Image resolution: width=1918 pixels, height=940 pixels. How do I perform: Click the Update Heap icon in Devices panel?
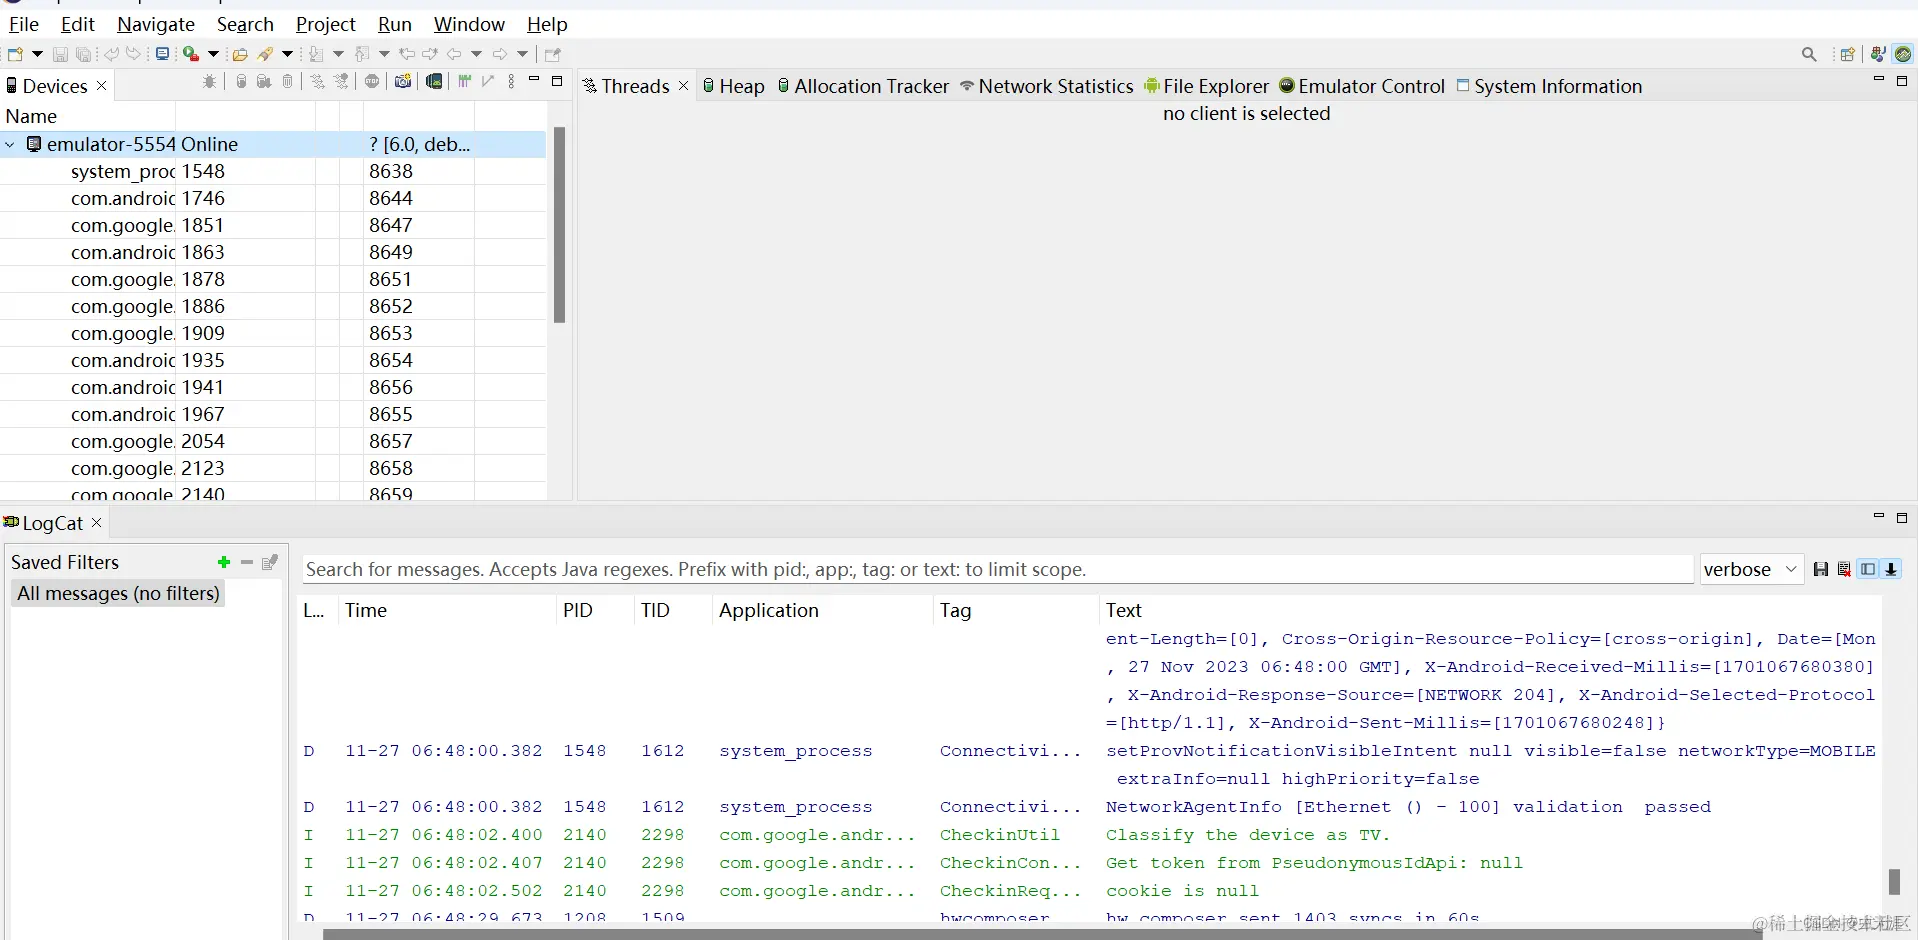[x=241, y=82]
